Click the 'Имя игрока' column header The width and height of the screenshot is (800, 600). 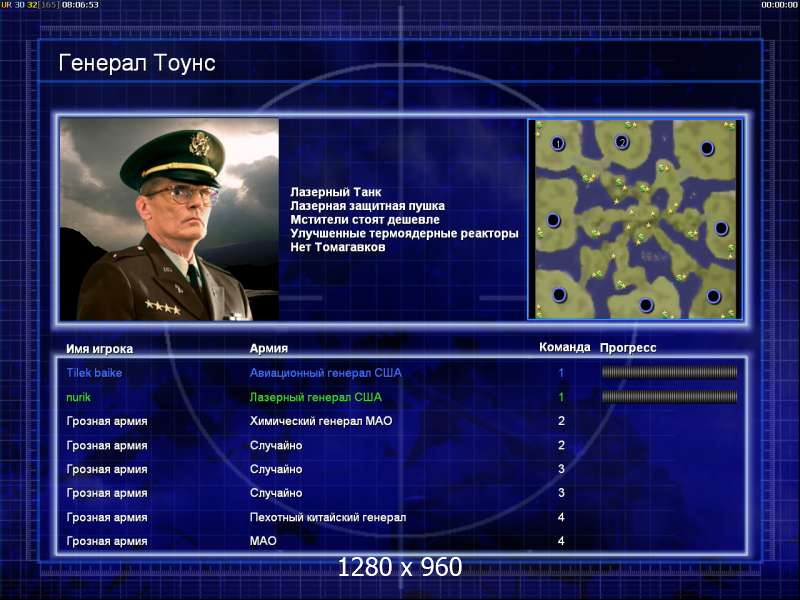(99, 349)
